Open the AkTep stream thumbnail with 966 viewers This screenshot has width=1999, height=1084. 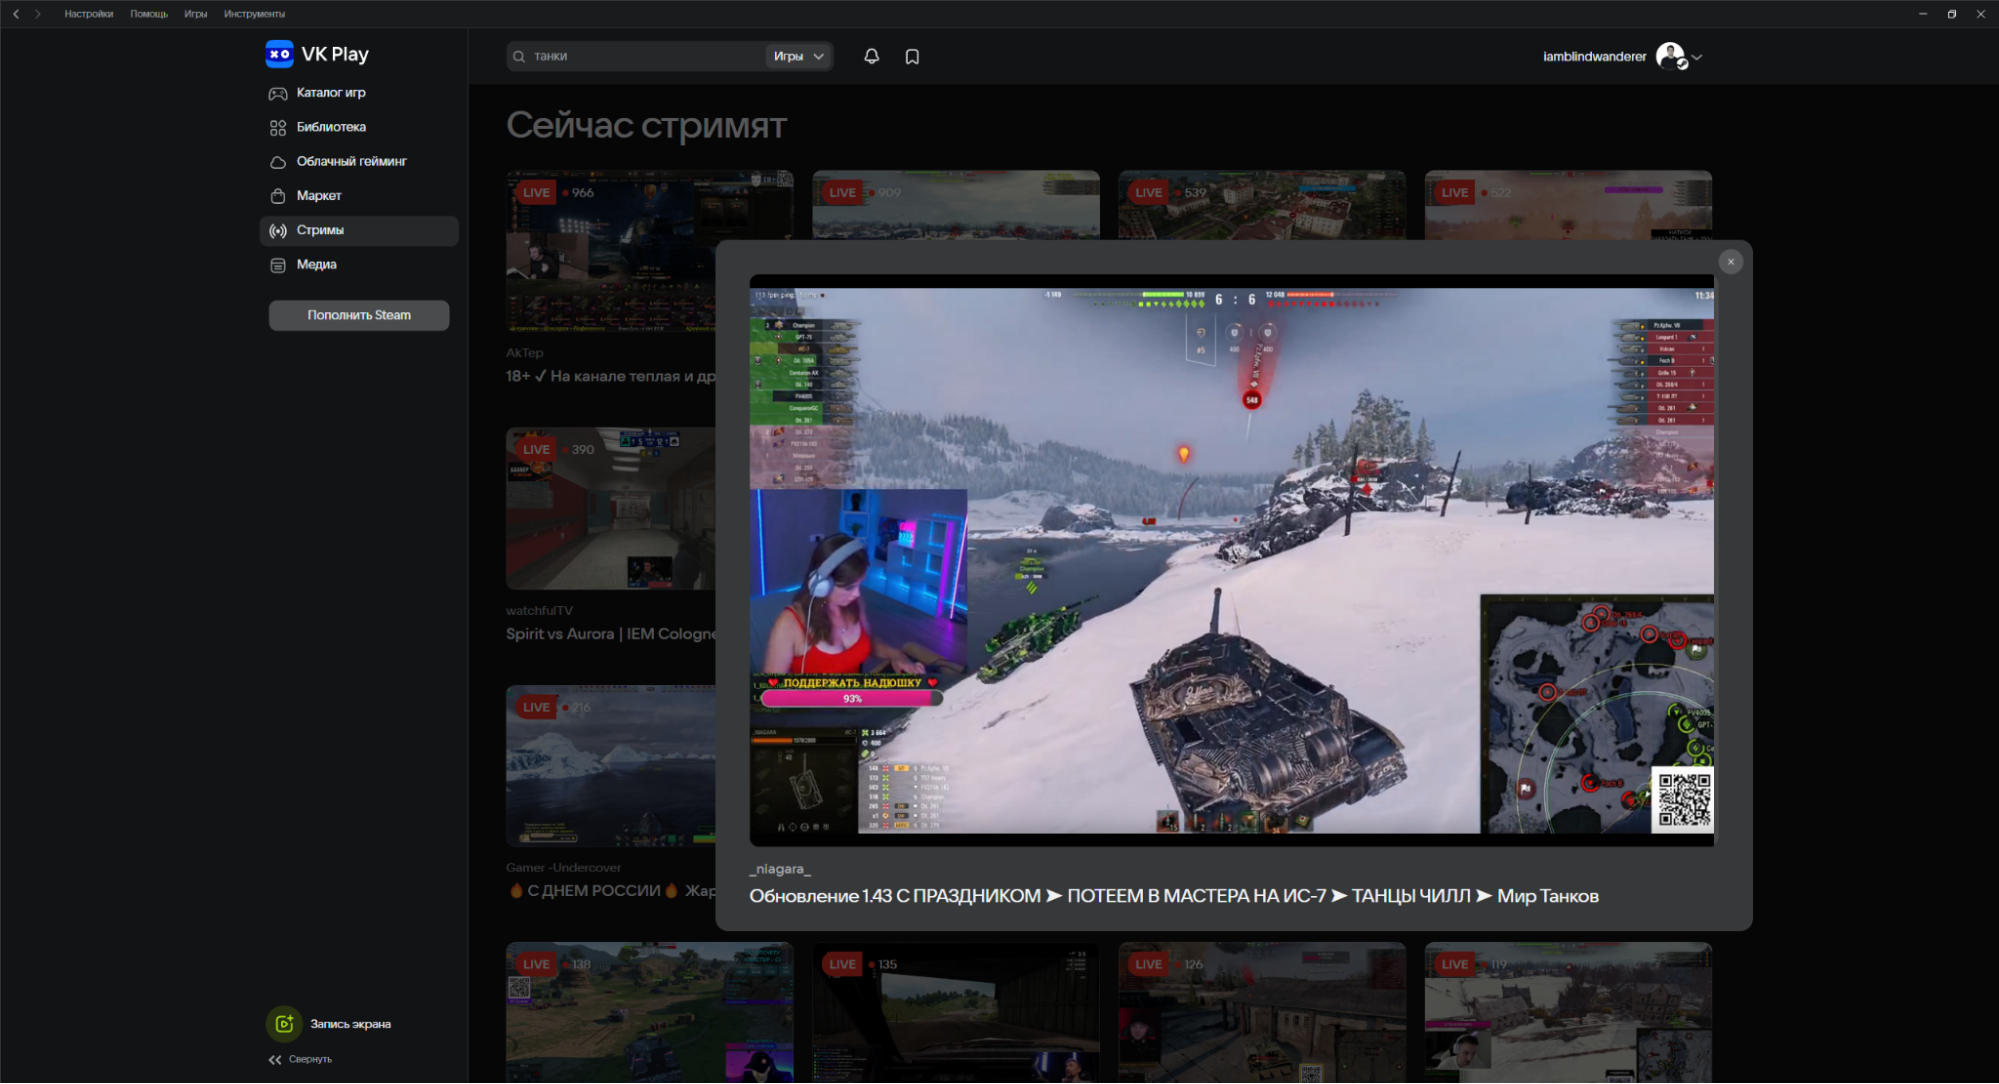[611, 250]
